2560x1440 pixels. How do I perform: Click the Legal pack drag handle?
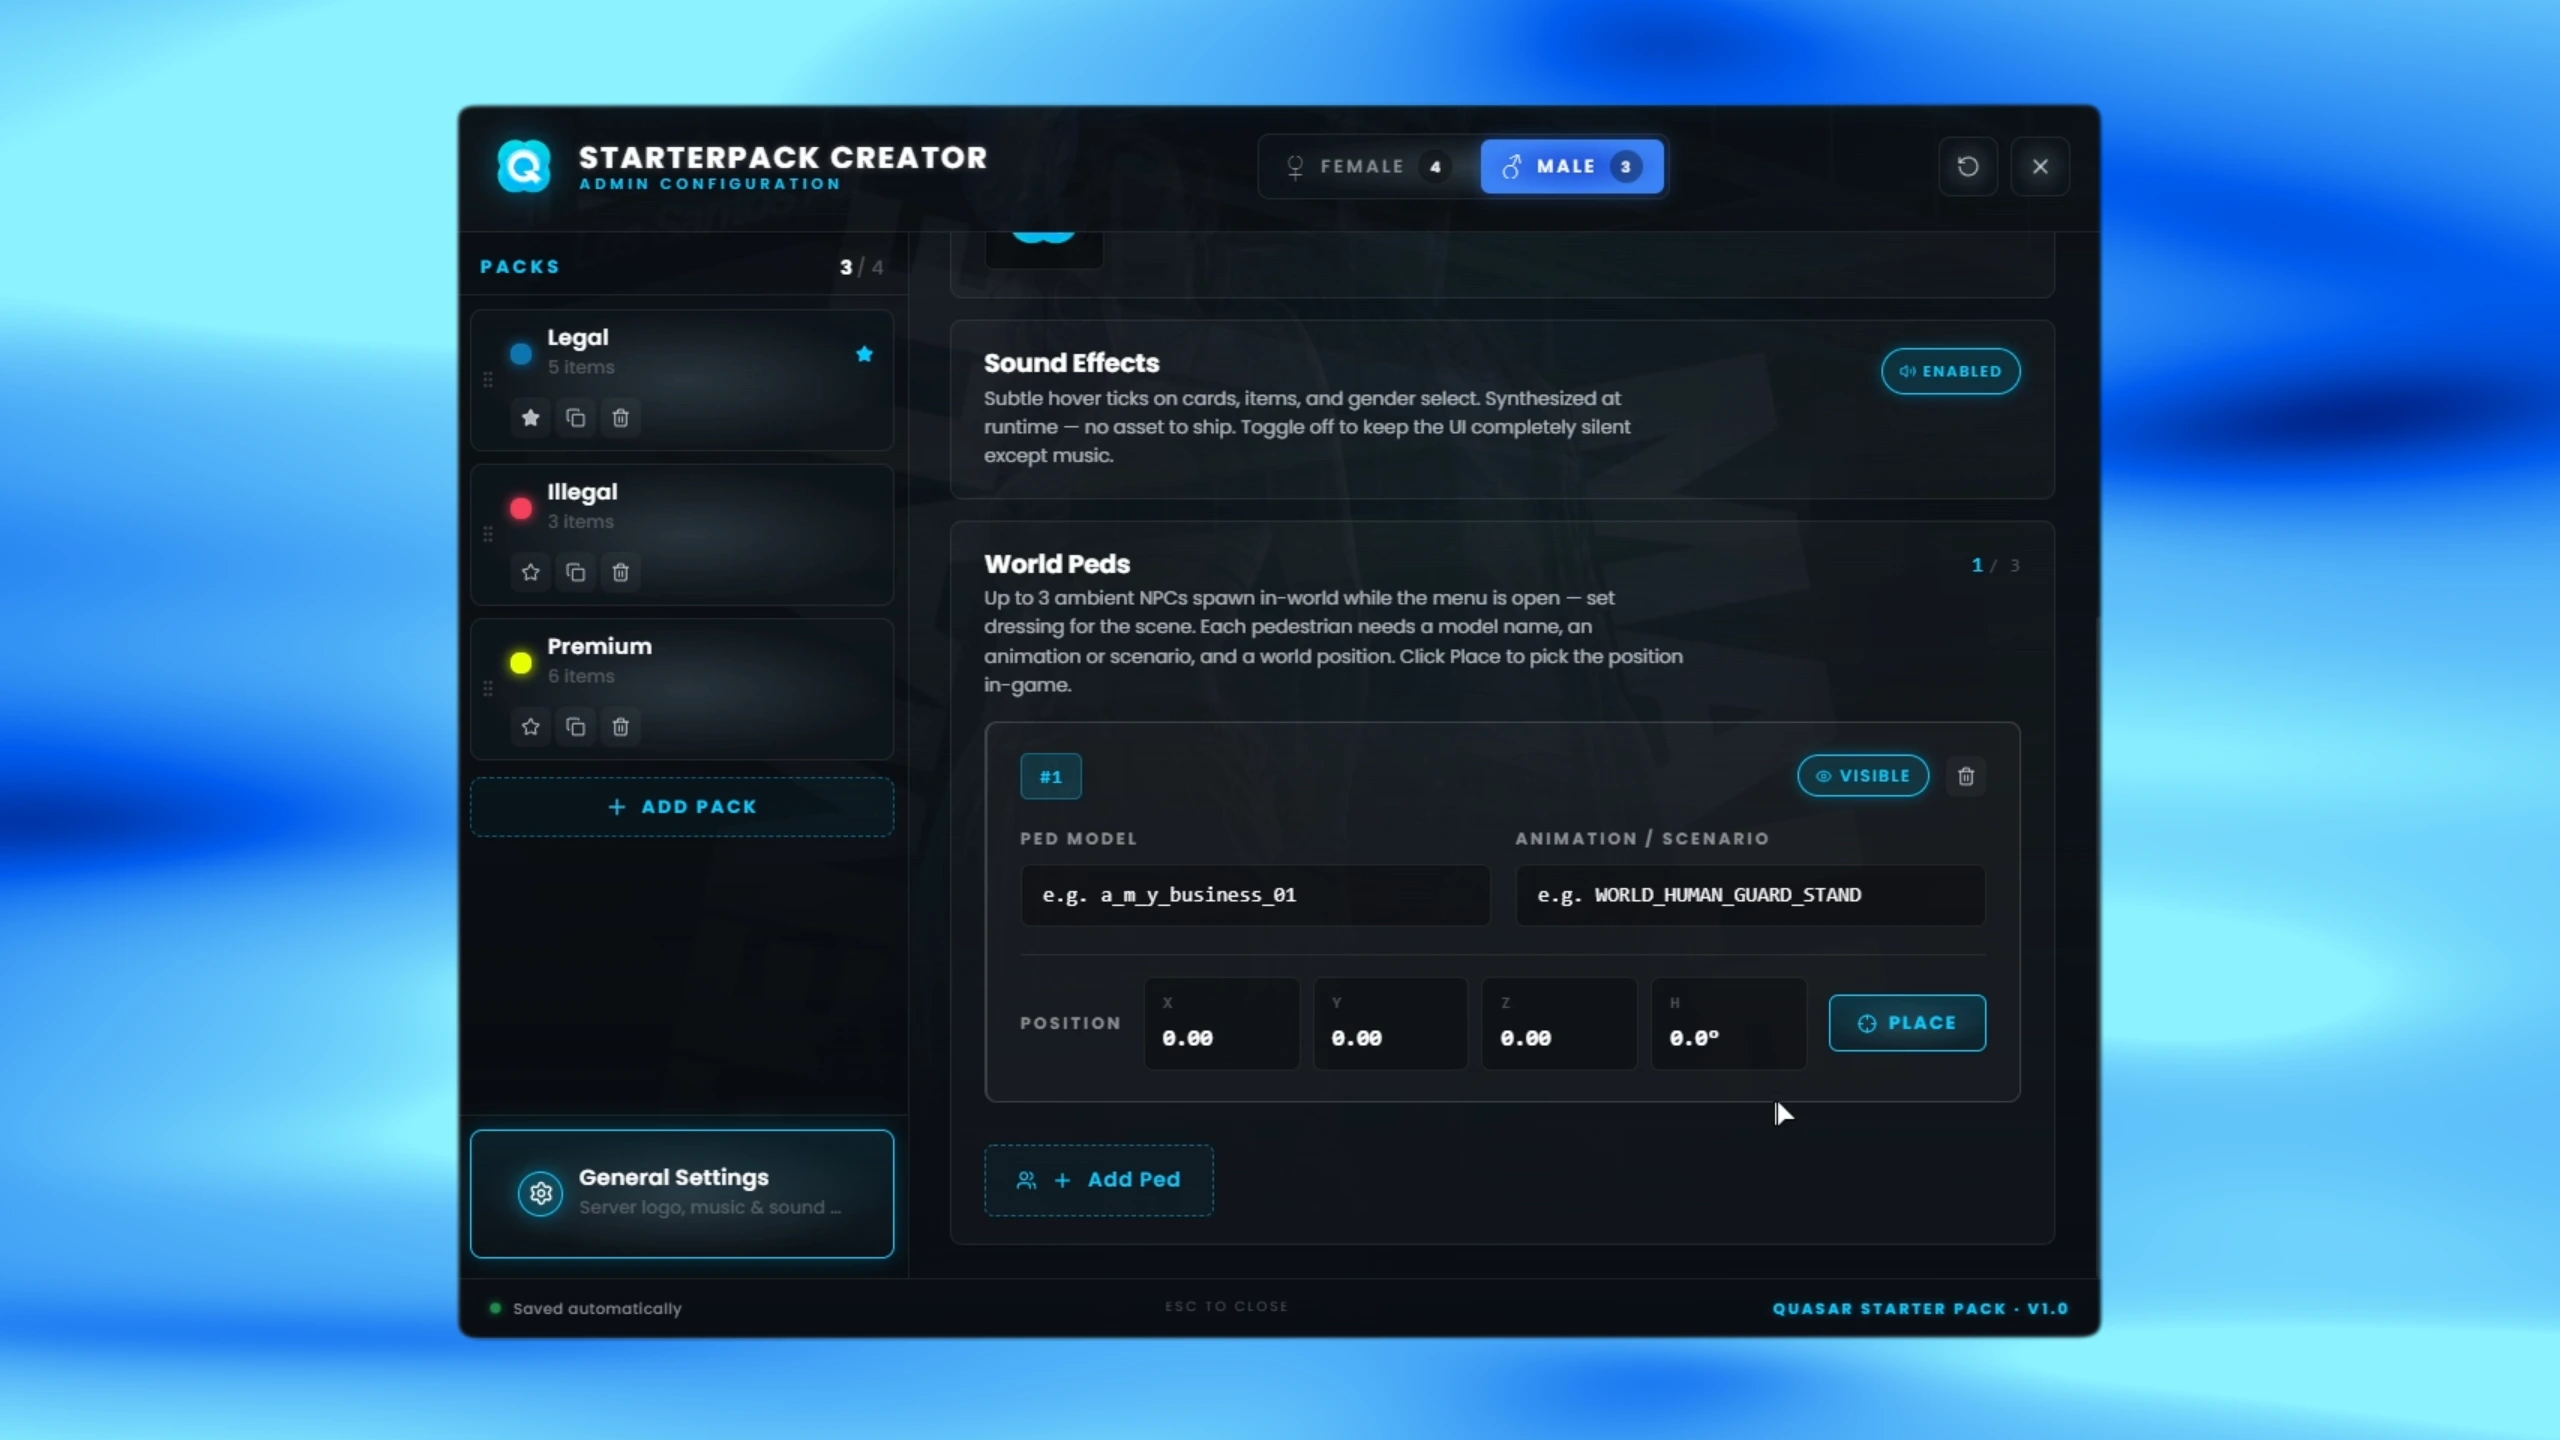point(488,380)
